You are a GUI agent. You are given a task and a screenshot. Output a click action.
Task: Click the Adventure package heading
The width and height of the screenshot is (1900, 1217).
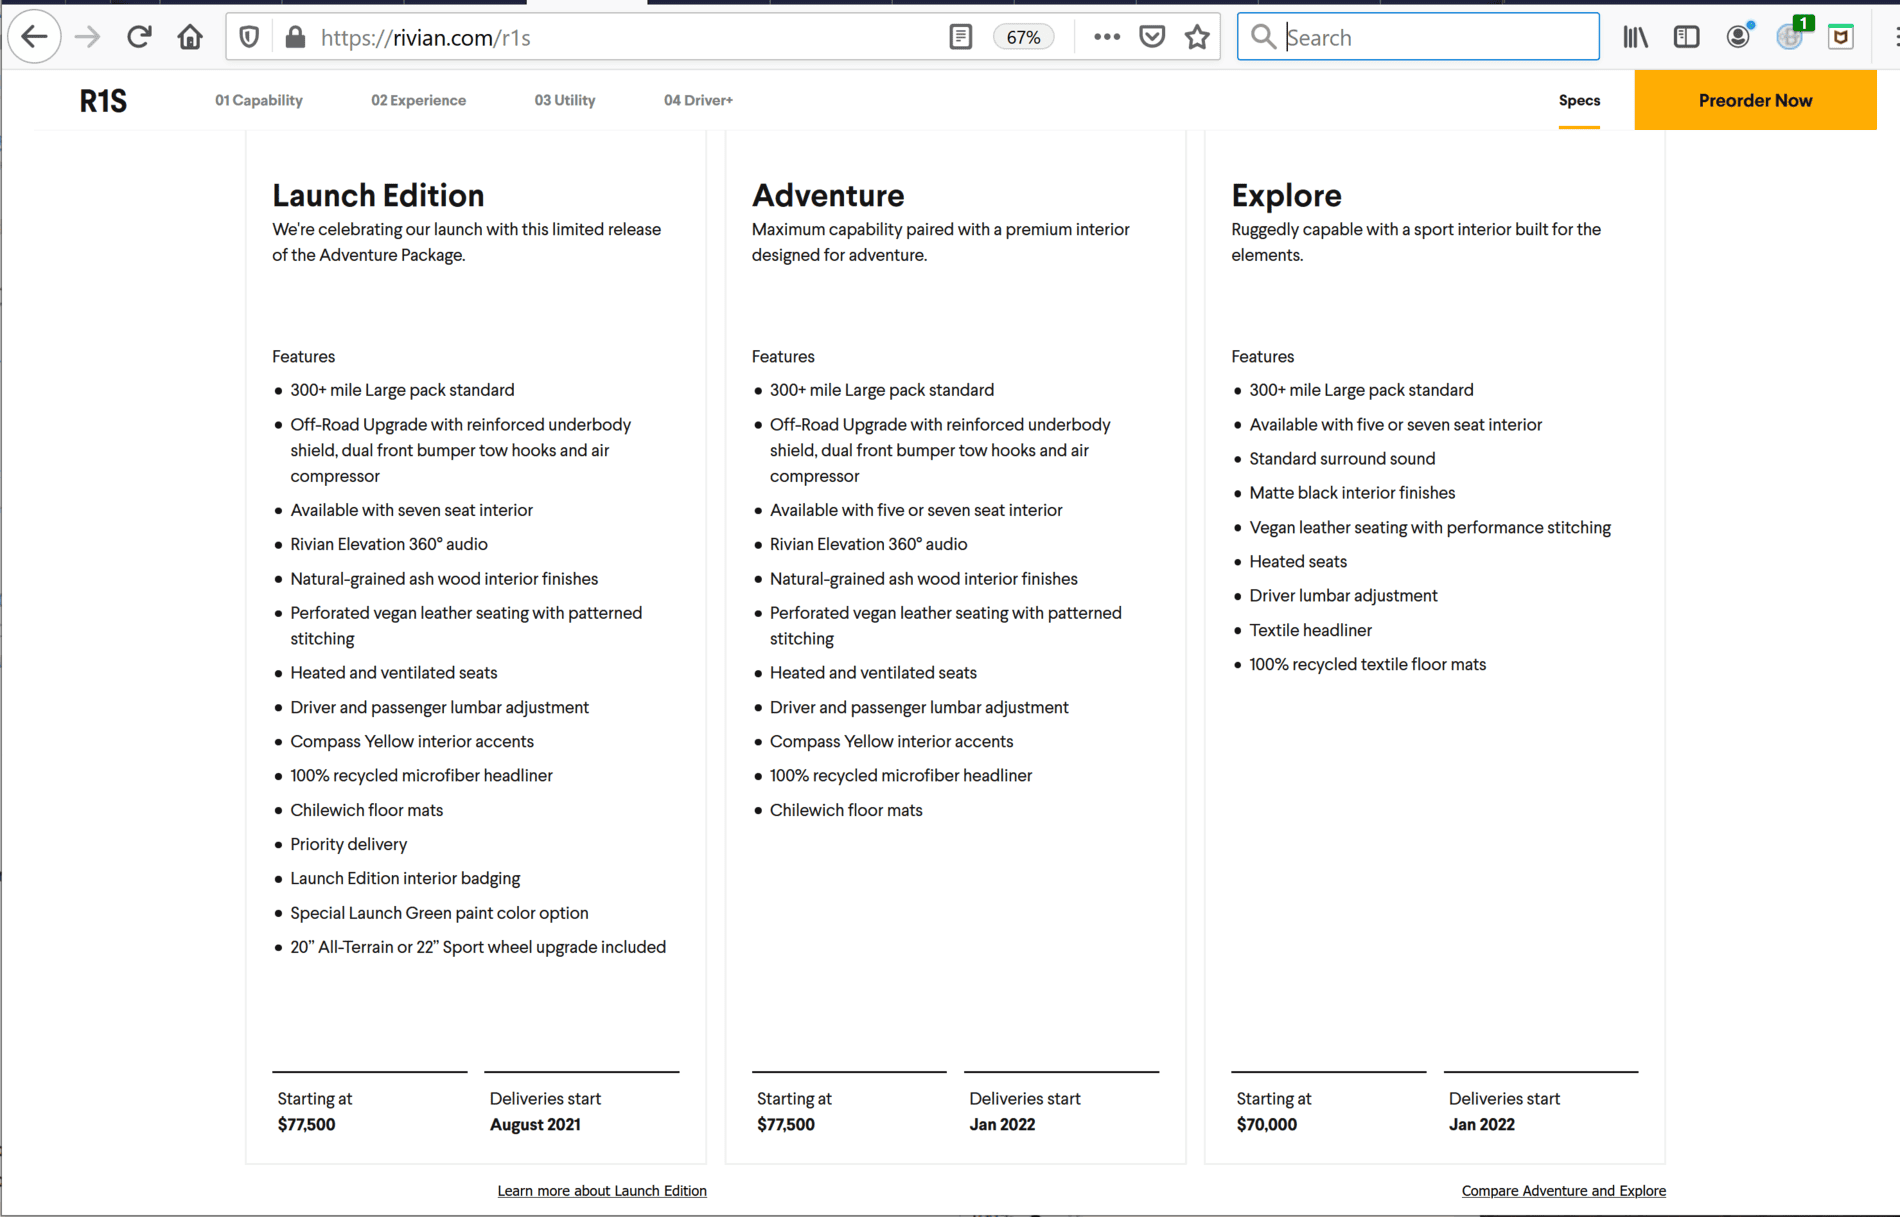(828, 195)
